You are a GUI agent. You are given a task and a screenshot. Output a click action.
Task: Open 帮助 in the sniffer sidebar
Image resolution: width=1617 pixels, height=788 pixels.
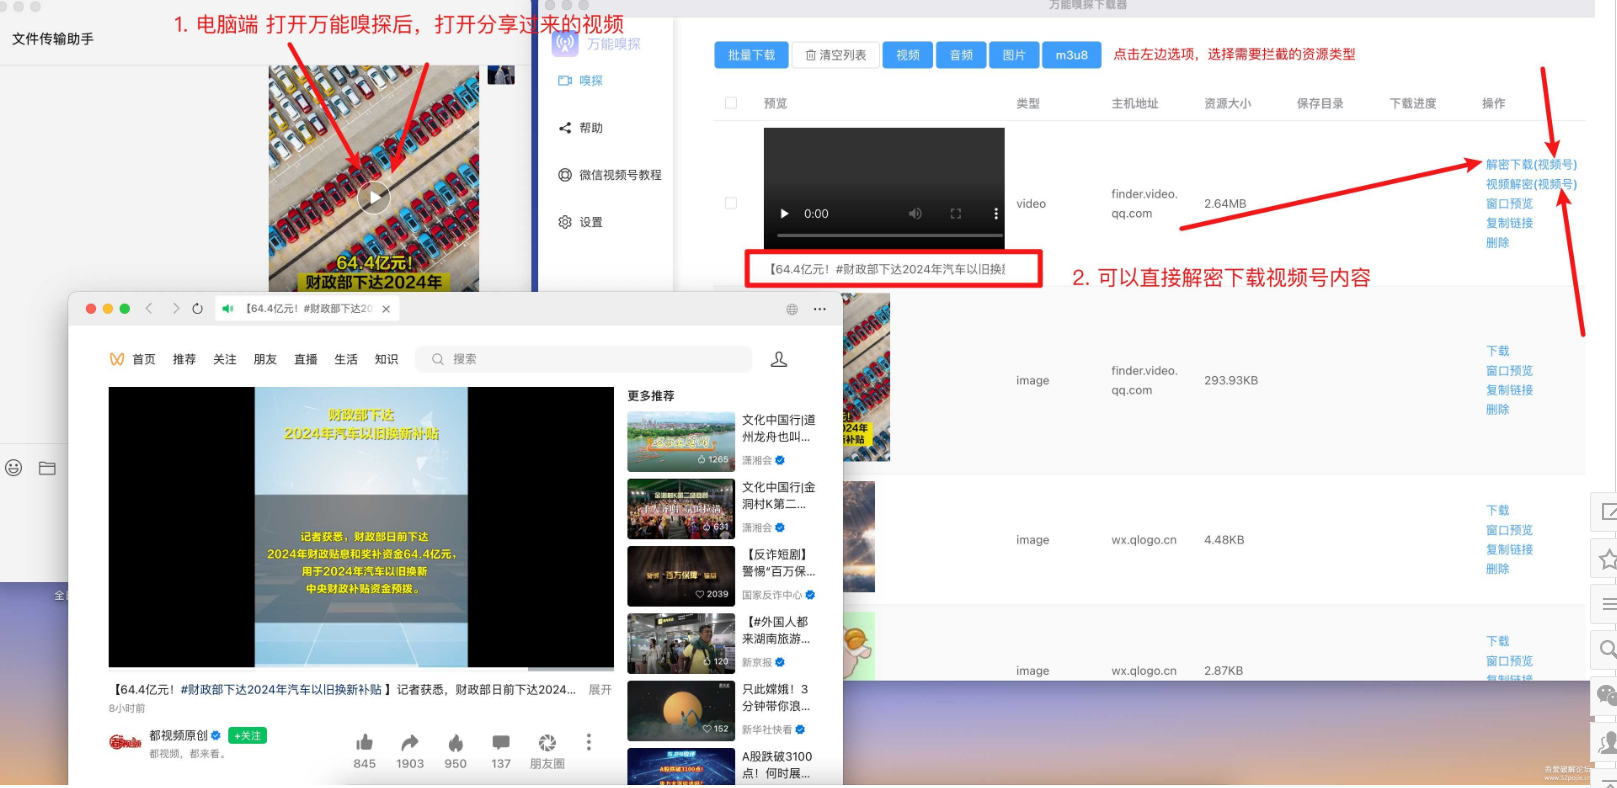click(581, 128)
